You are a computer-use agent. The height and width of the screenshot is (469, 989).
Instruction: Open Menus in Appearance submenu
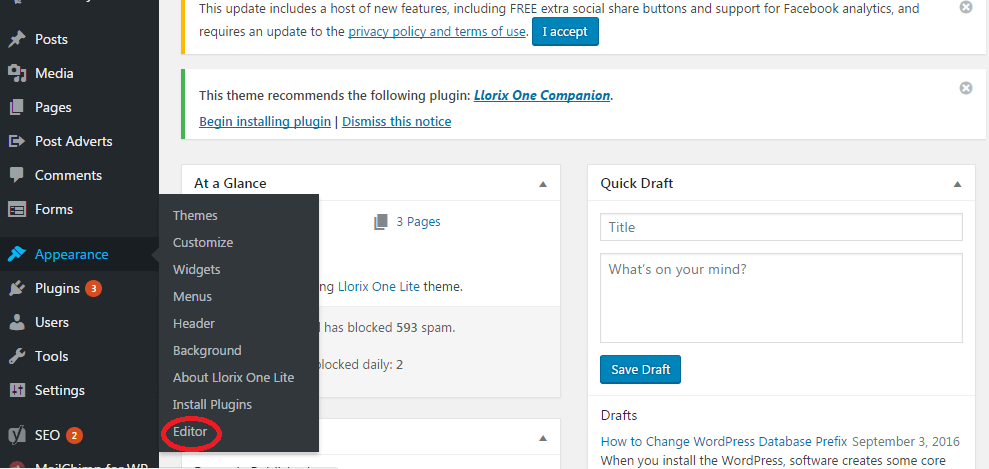[192, 296]
